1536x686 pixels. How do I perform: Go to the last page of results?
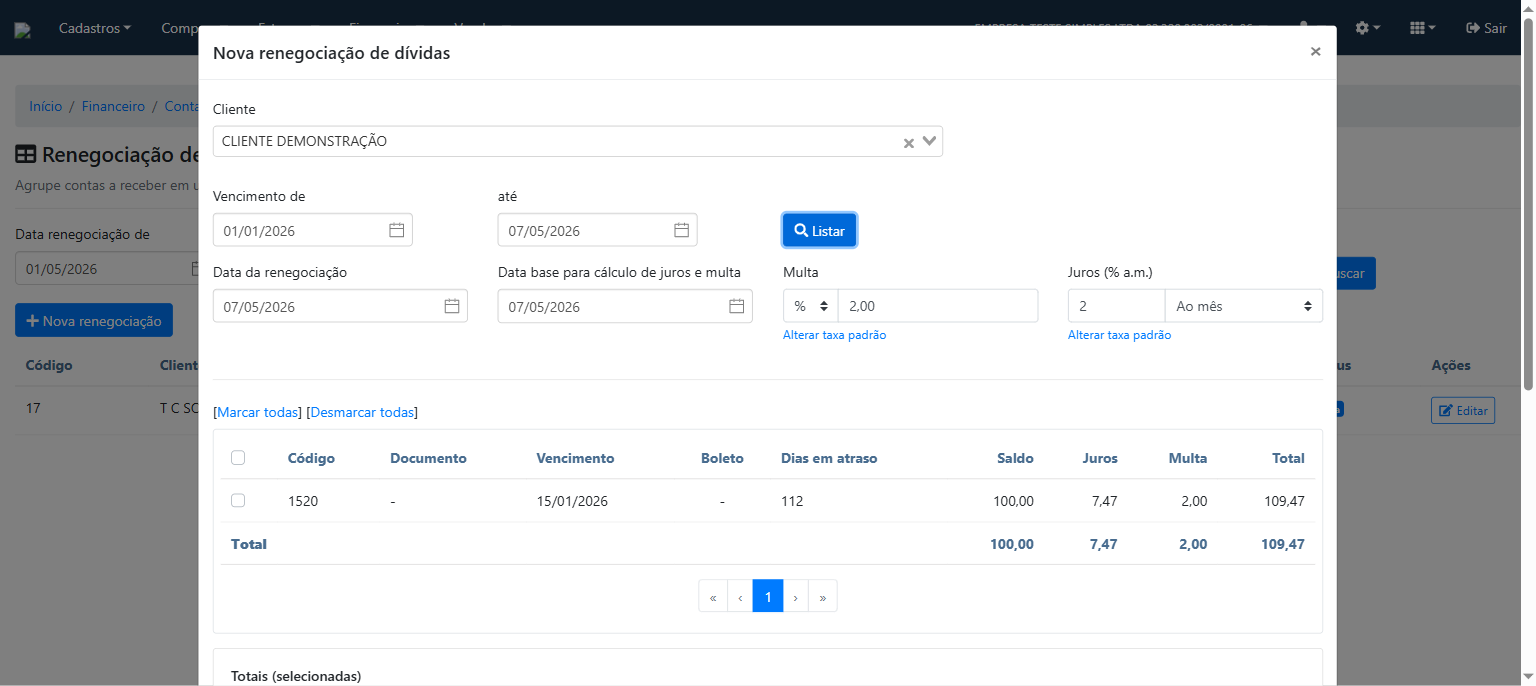[x=822, y=596]
